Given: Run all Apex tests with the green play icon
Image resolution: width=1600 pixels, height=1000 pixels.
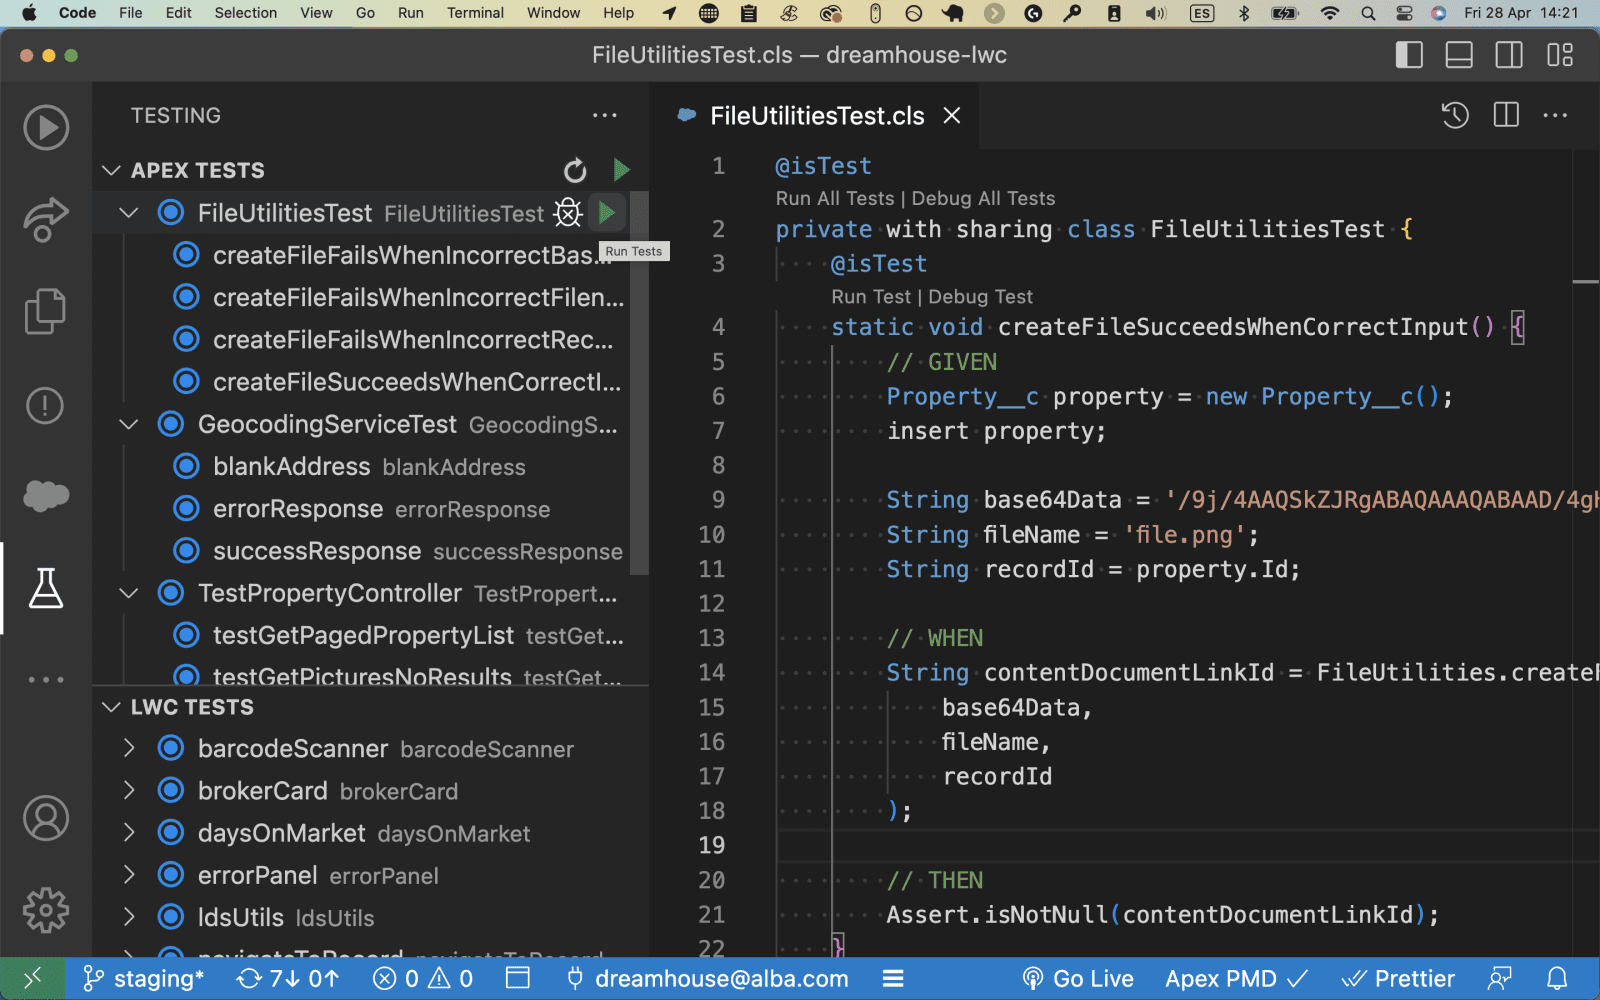Looking at the screenshot, I should pyautogui.click(x=621, y=170).
